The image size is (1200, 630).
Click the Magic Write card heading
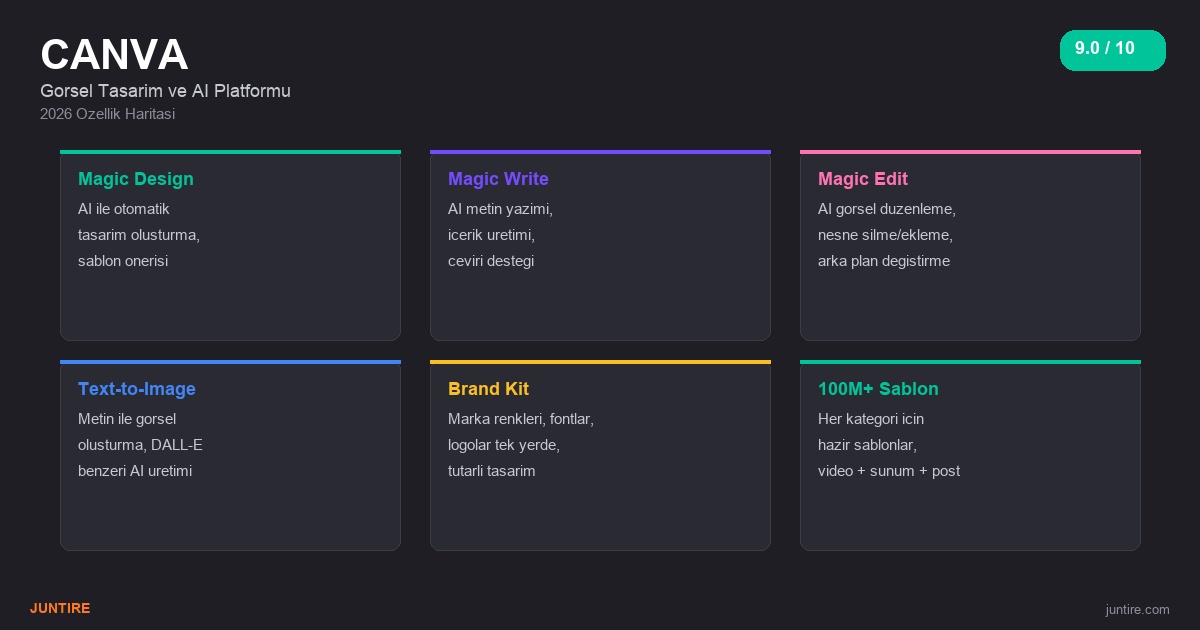tap(498, 179)
